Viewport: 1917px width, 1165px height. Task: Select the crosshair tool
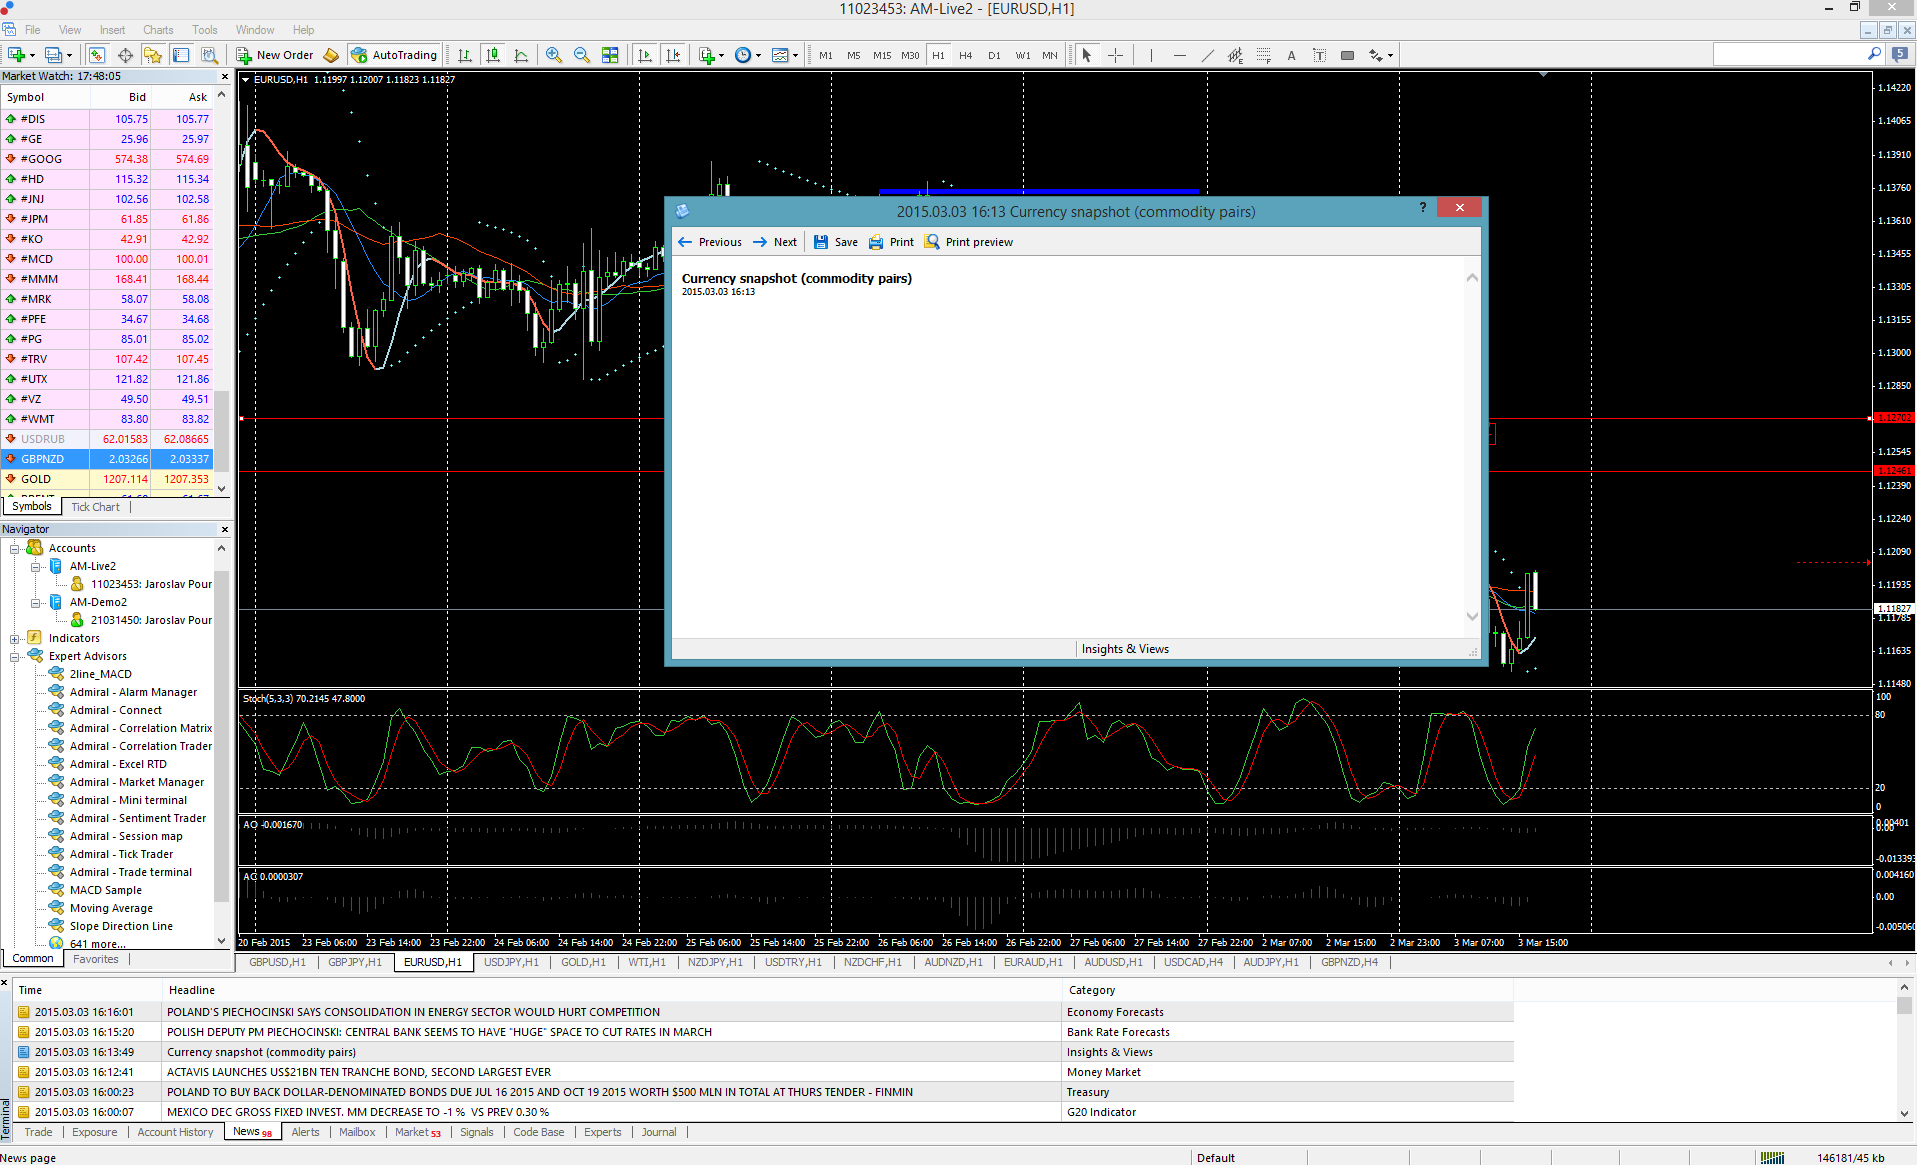tap(1115, 55)
